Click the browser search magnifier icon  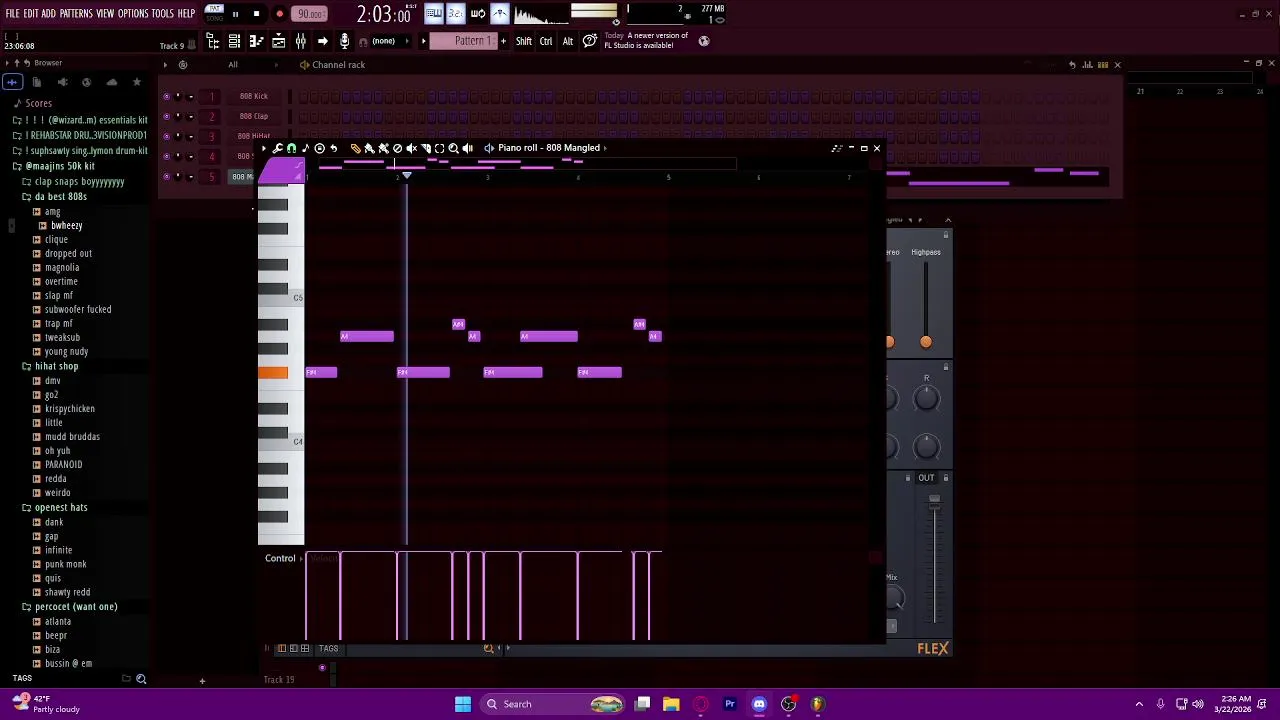pos(141,679)
